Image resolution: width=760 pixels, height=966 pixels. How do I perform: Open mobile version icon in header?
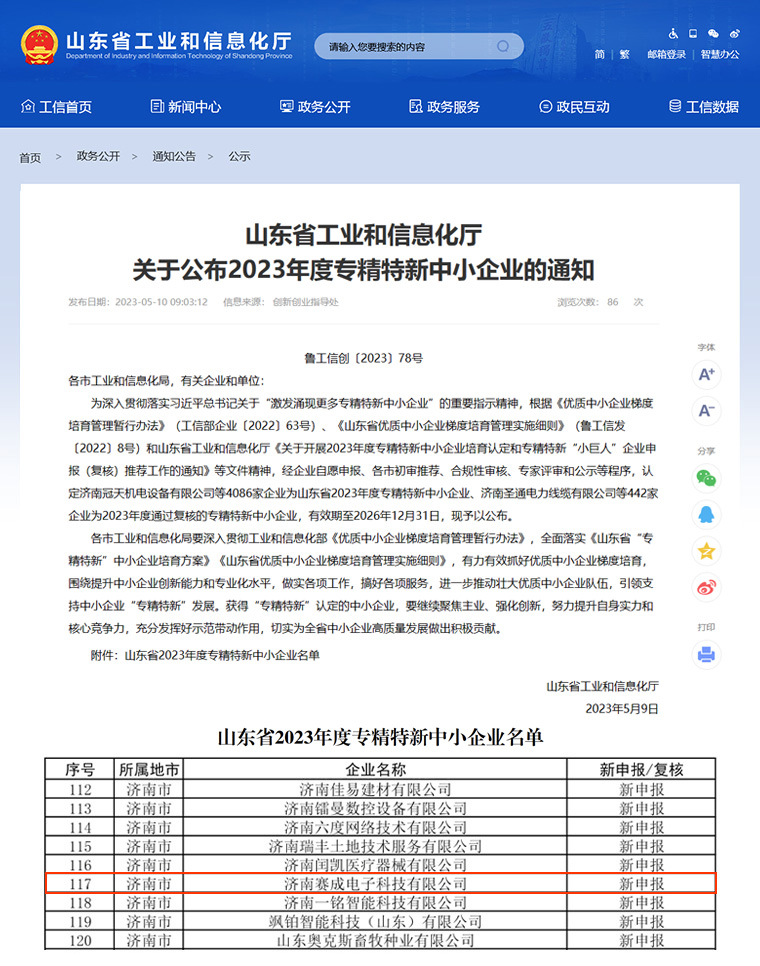pos(693,34)
